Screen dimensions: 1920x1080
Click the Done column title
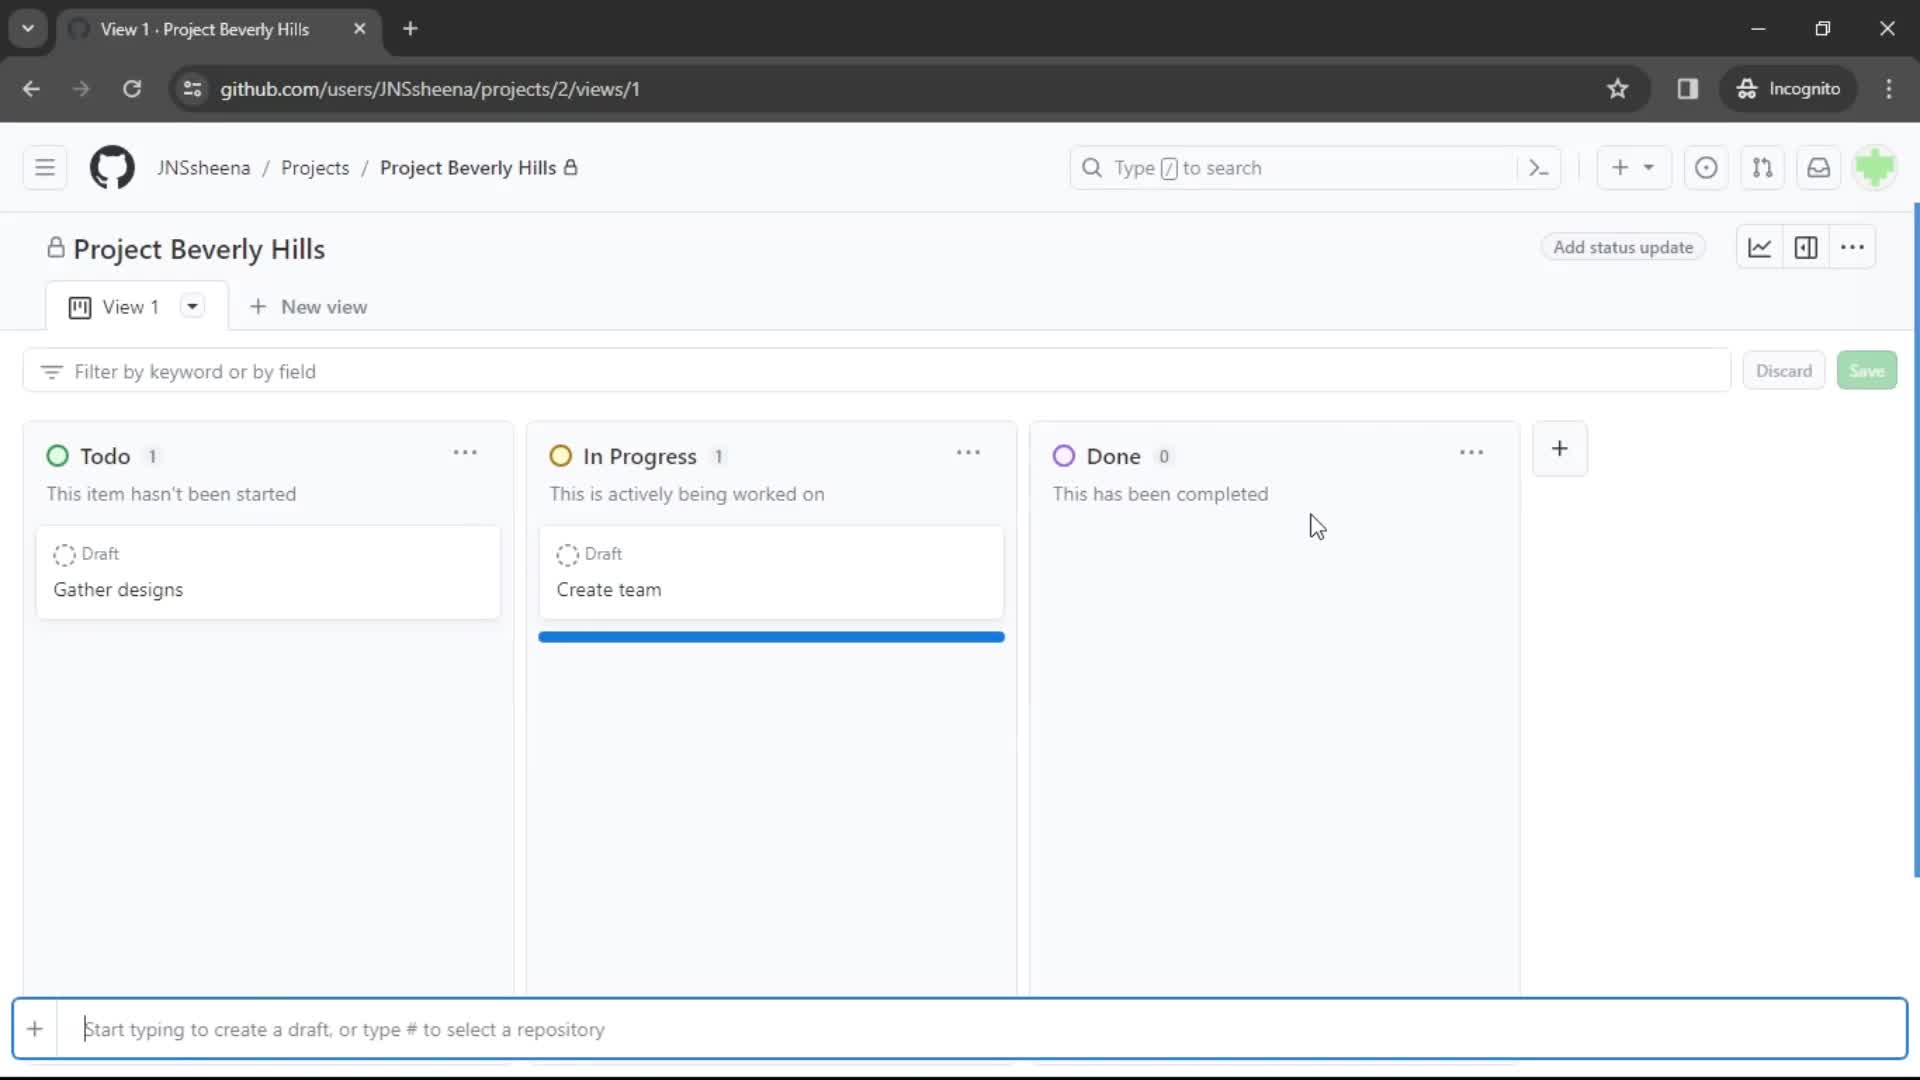click(x=1113, y=456)
